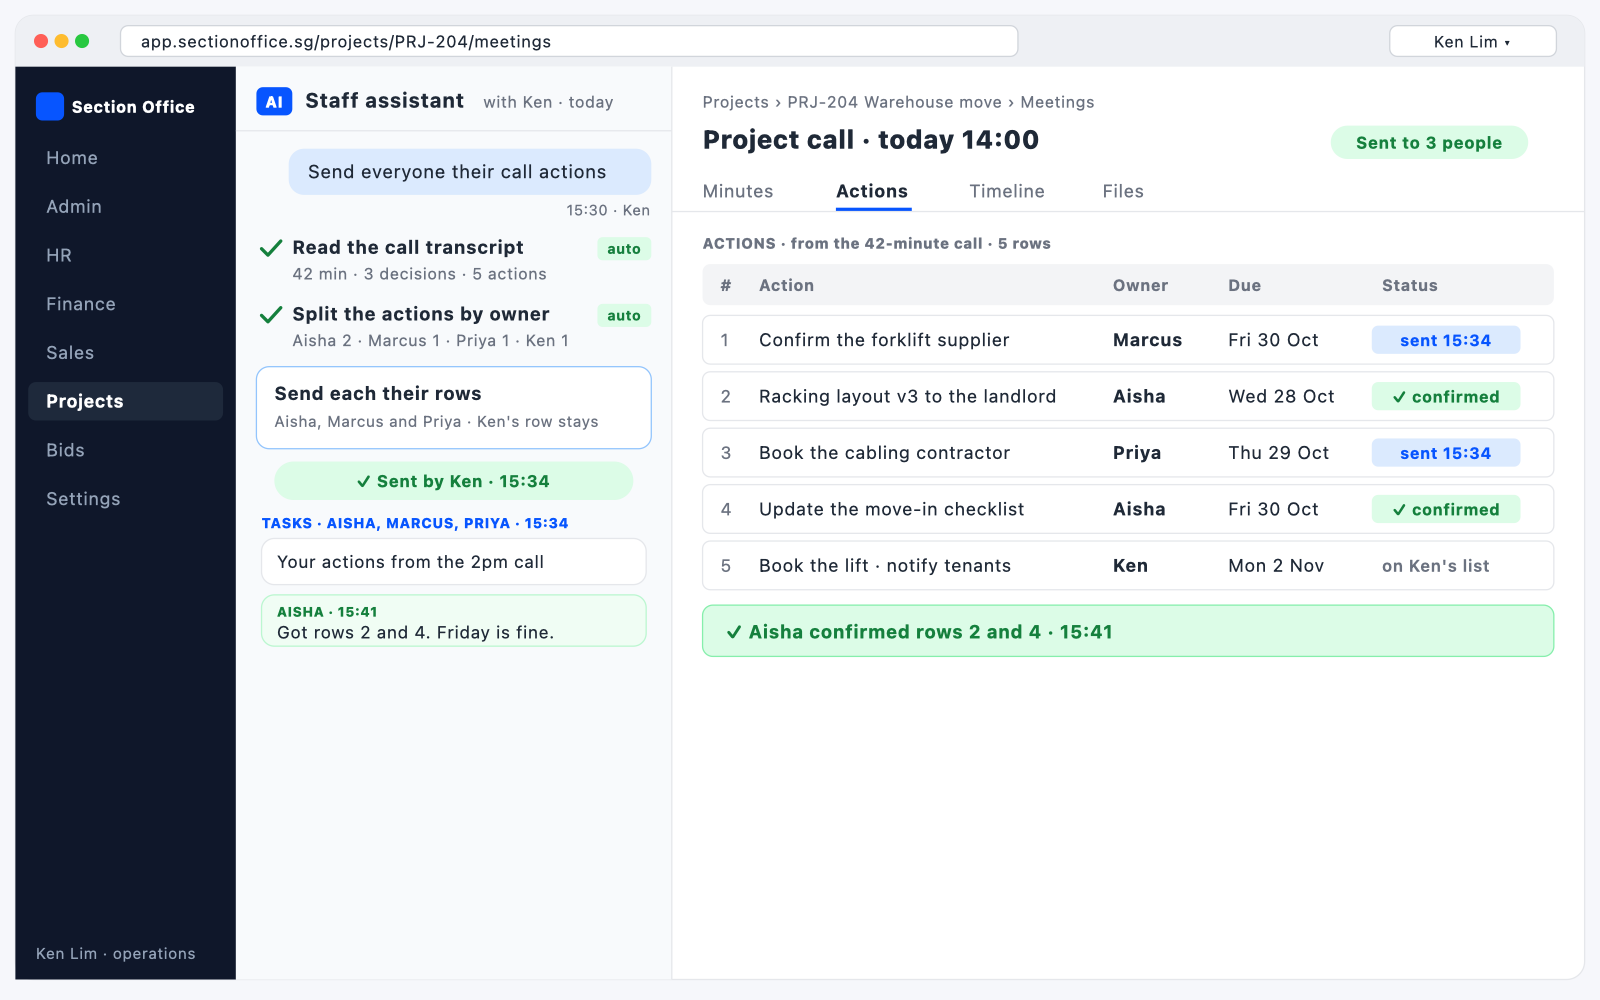Open the Send each their rows card
The image size is (1600, 1000).
454,408
